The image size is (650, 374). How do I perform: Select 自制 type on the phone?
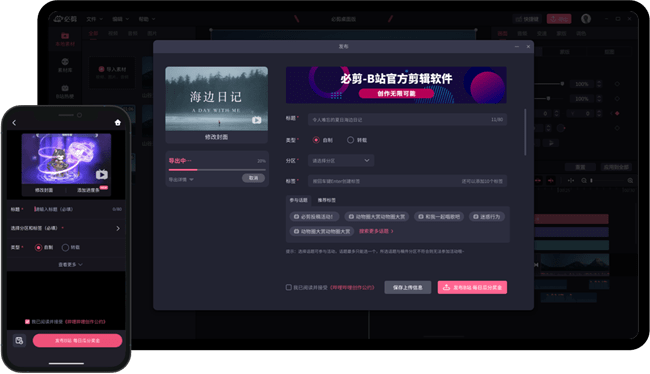point(38,248)
